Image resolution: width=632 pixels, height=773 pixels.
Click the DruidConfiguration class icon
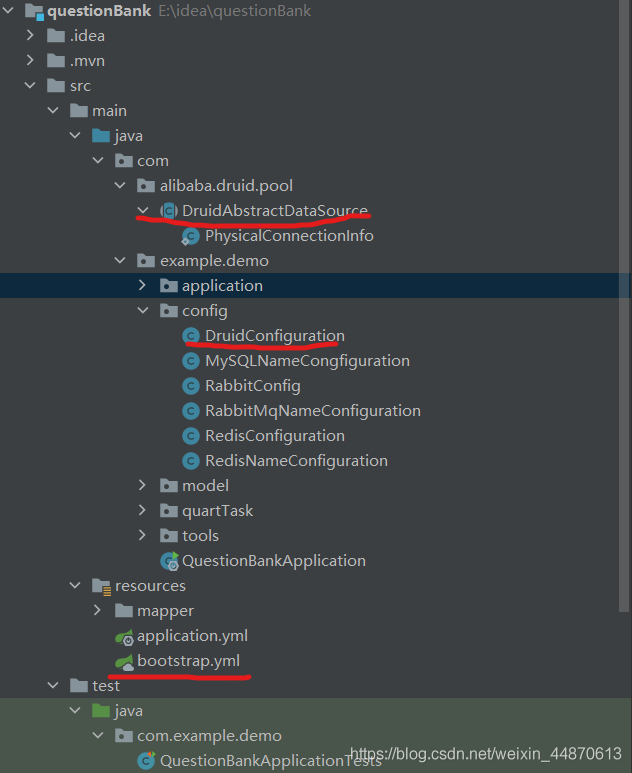191,336
